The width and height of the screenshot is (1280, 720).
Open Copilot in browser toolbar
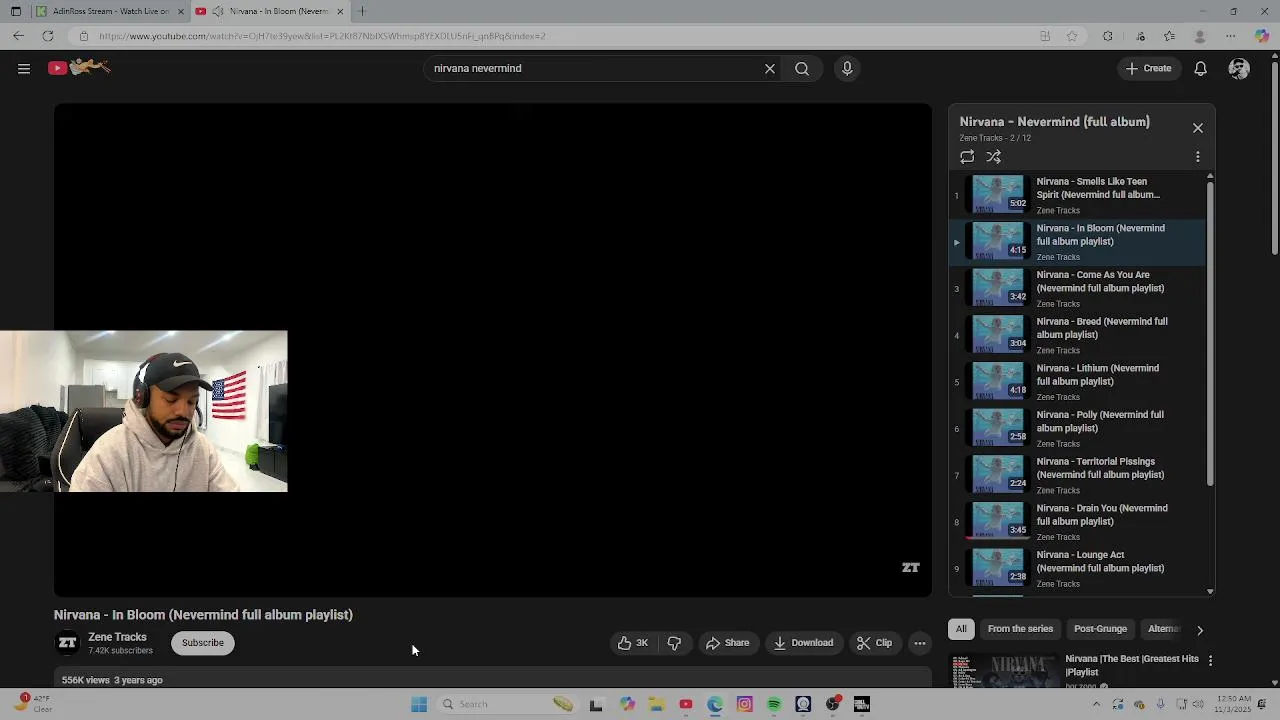click(1262, 36)
